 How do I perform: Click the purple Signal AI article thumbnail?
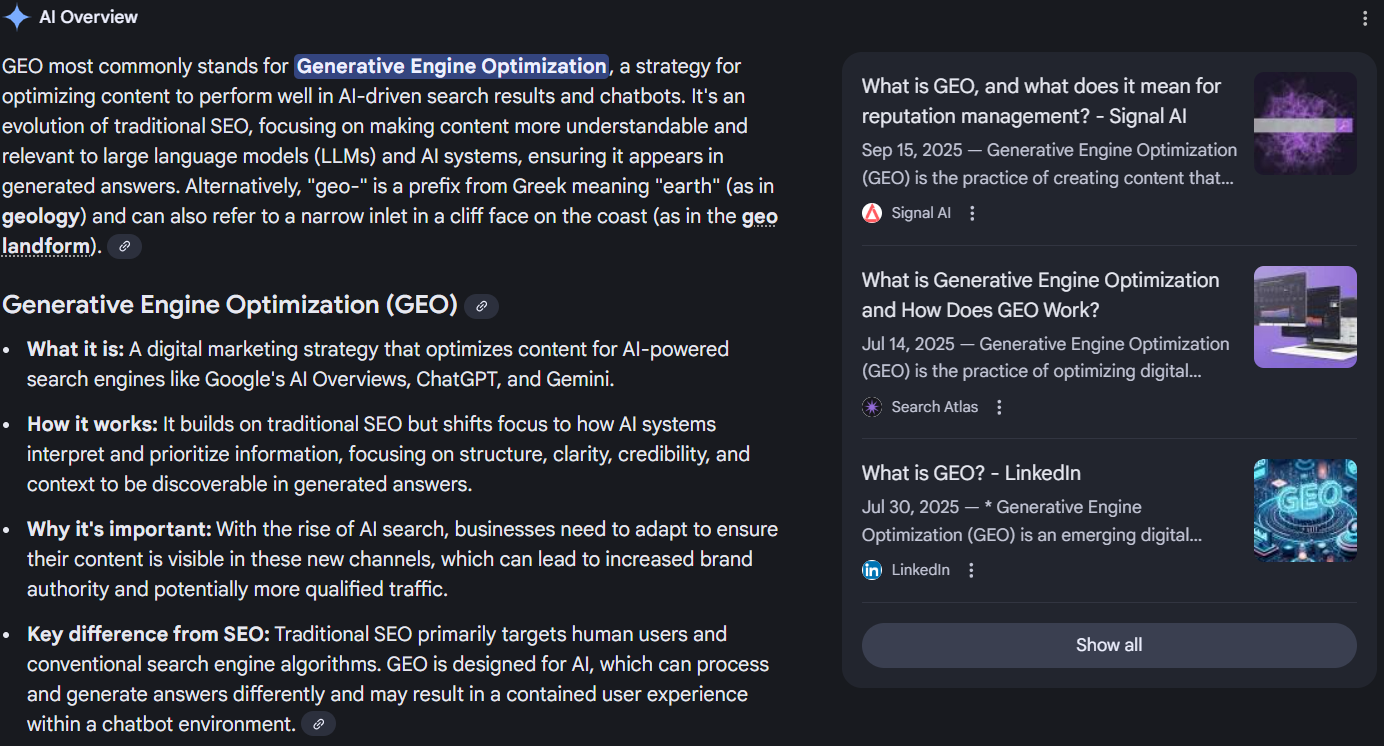point(1305,123)
